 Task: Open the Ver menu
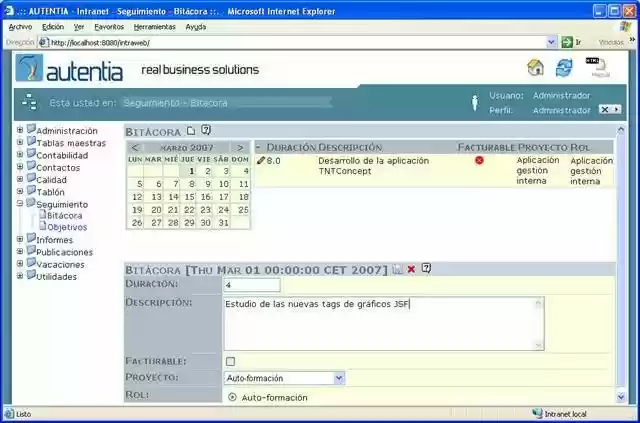(x=79, y=27)
